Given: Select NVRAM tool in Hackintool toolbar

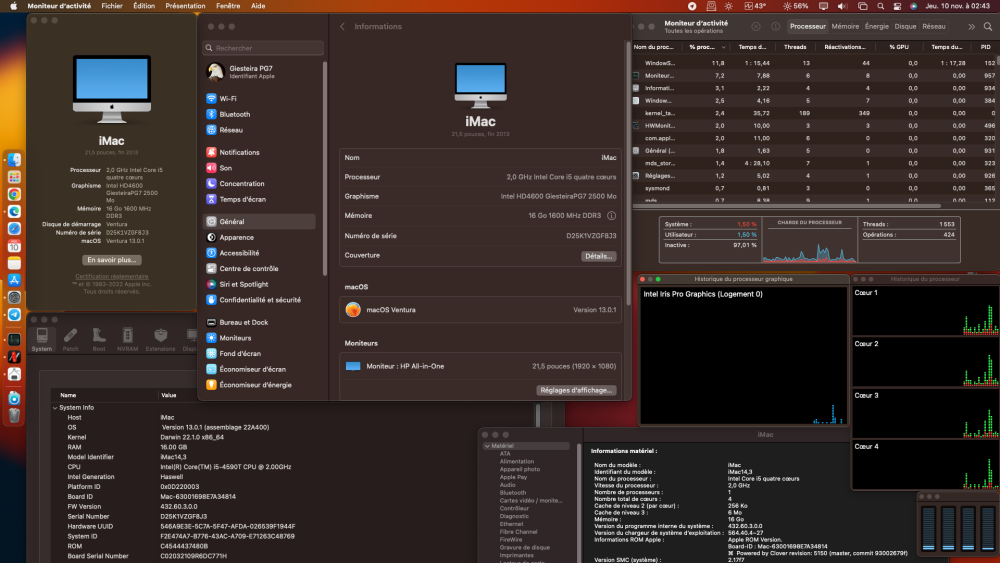Looking at the screenshot, I should (x=128, y=339).
